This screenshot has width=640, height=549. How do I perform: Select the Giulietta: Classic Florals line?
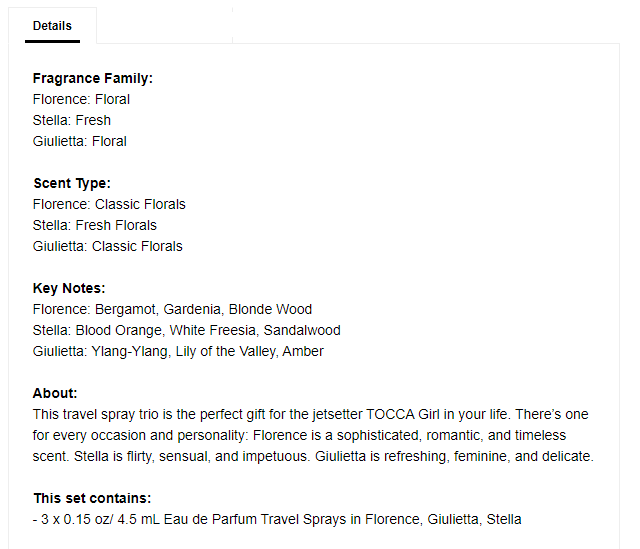pyautogui.click(x=108, y=246)
